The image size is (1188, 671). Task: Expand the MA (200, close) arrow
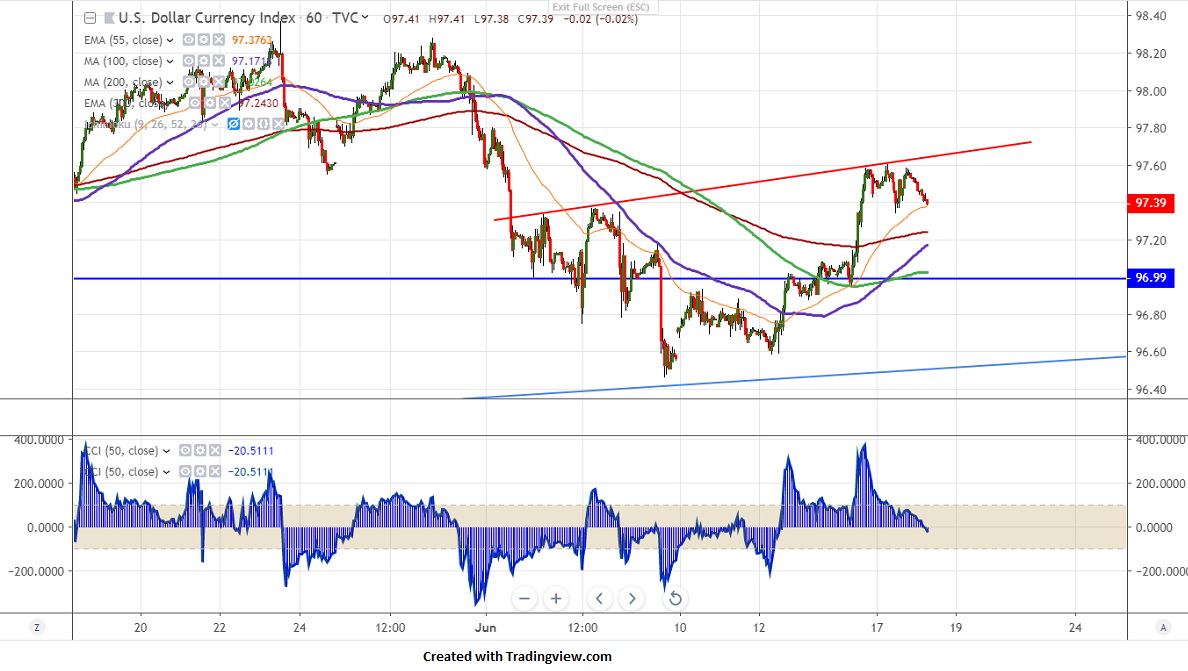tap(170, 83)
